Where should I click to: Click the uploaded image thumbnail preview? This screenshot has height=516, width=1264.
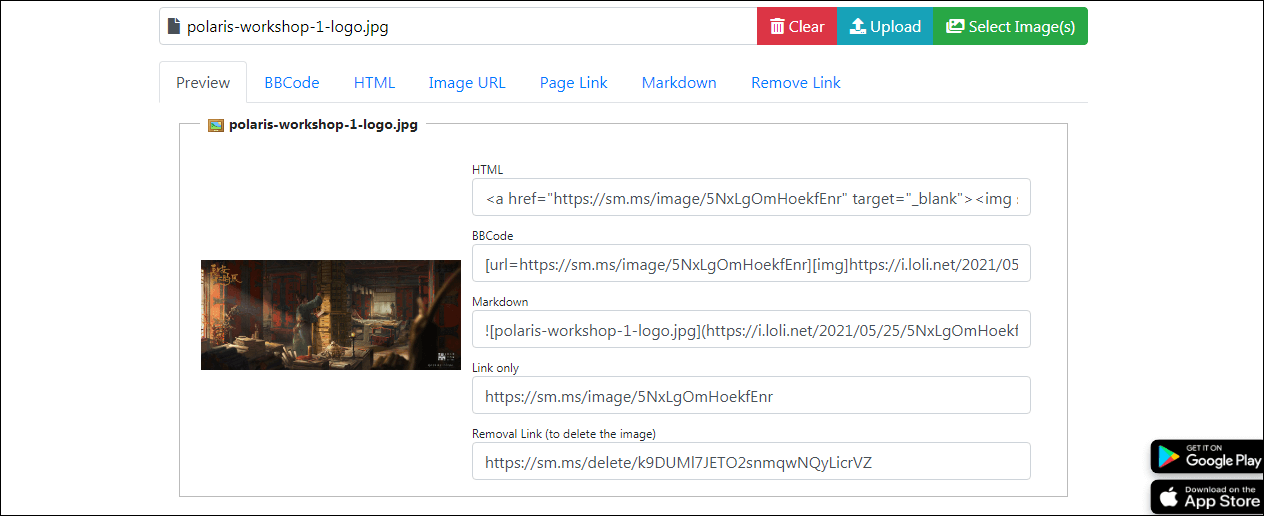[331, 315]
